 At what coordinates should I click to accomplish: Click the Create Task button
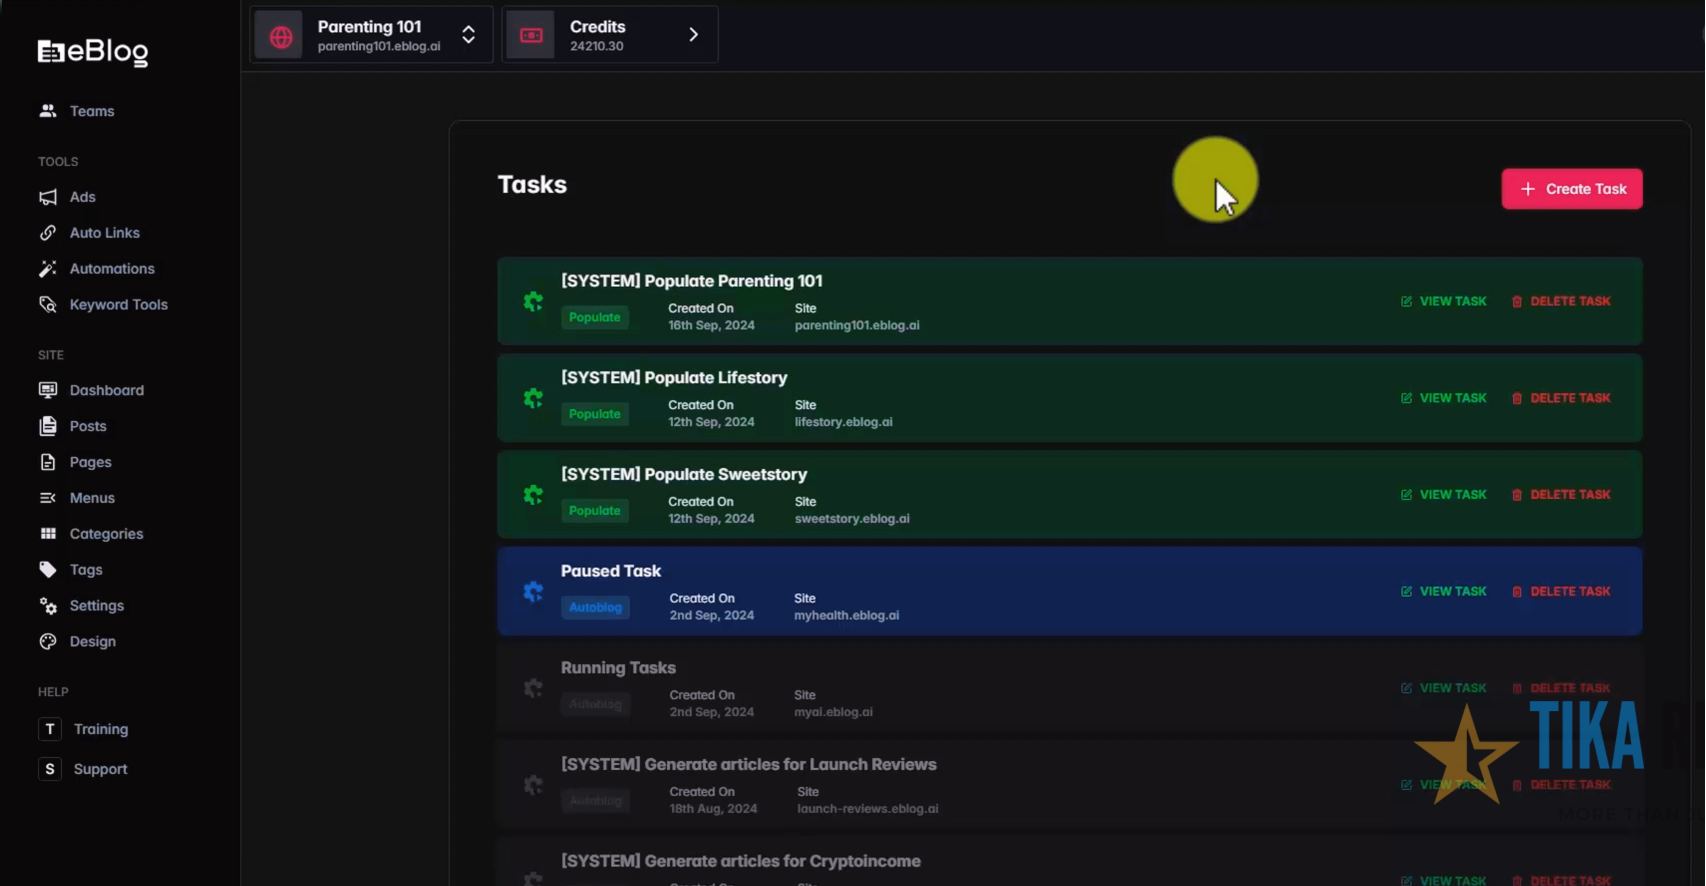click(1572, 189)
